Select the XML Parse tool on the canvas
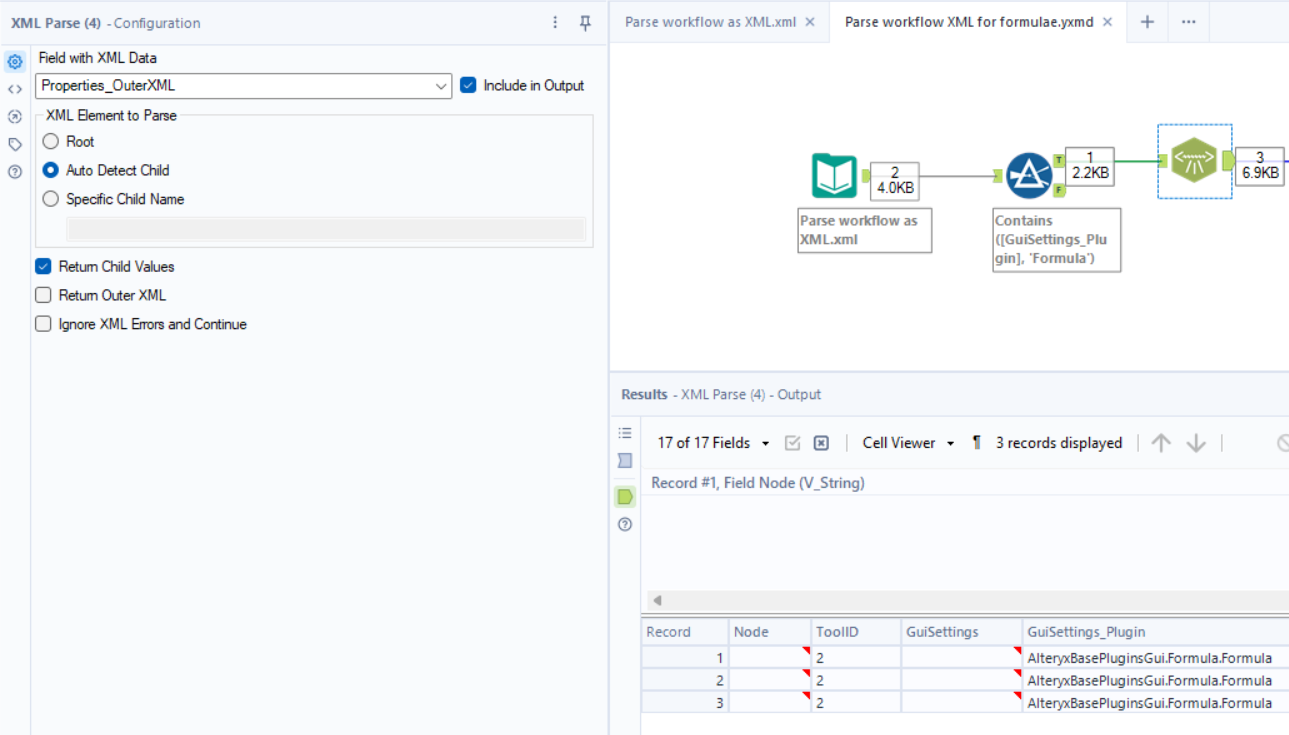The image size is (1289, 735). (1194, 160)
